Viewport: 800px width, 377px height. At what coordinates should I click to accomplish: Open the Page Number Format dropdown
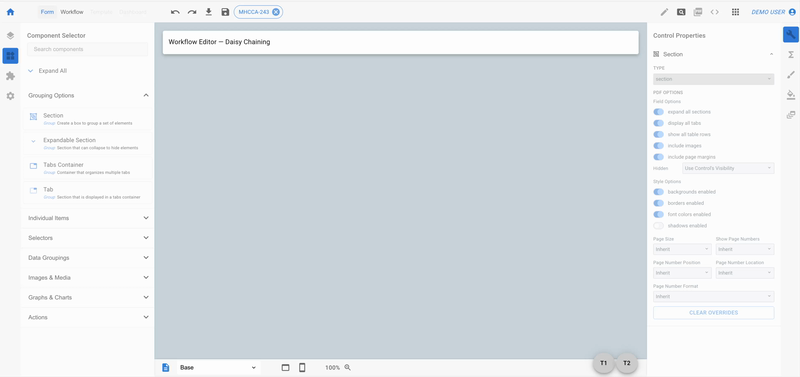pyautogui.click(x=713, y=296)
